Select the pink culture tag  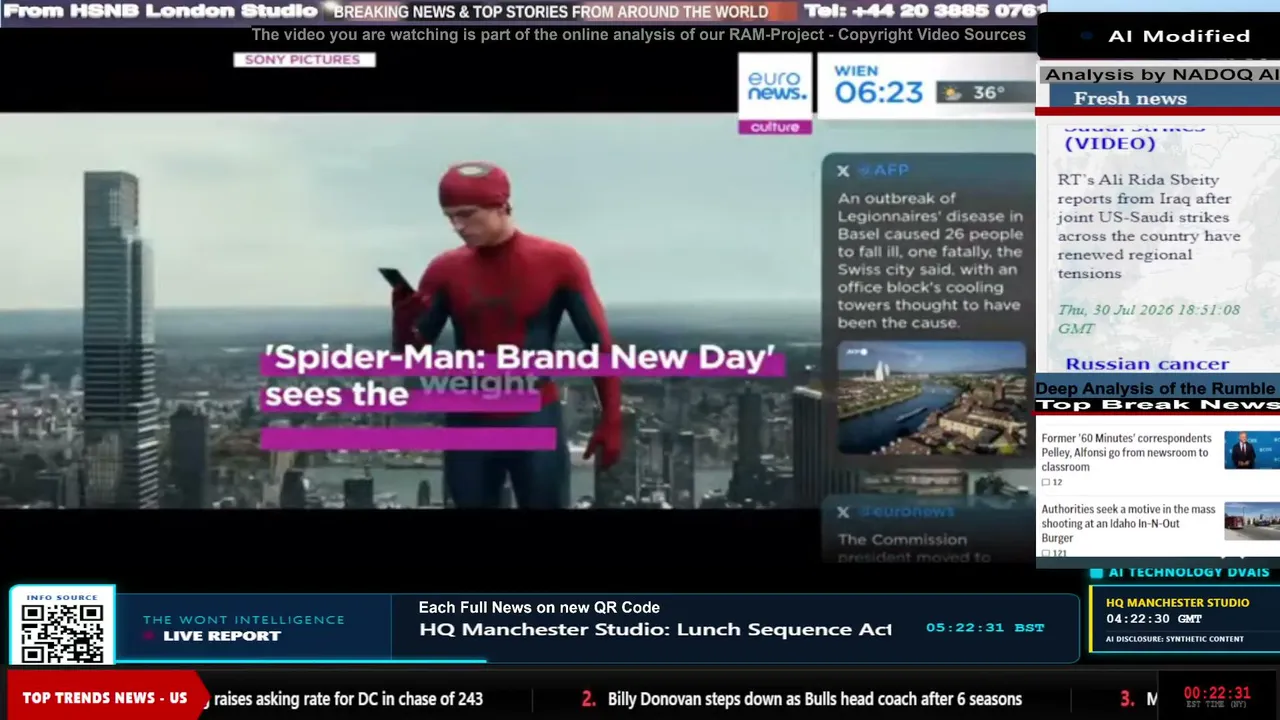775,127
